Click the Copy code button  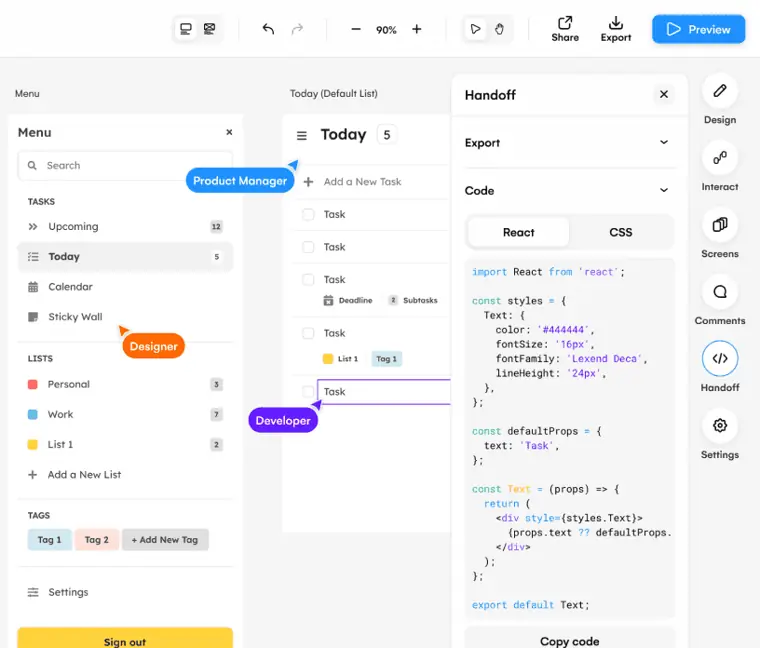[x=570, y=640]
